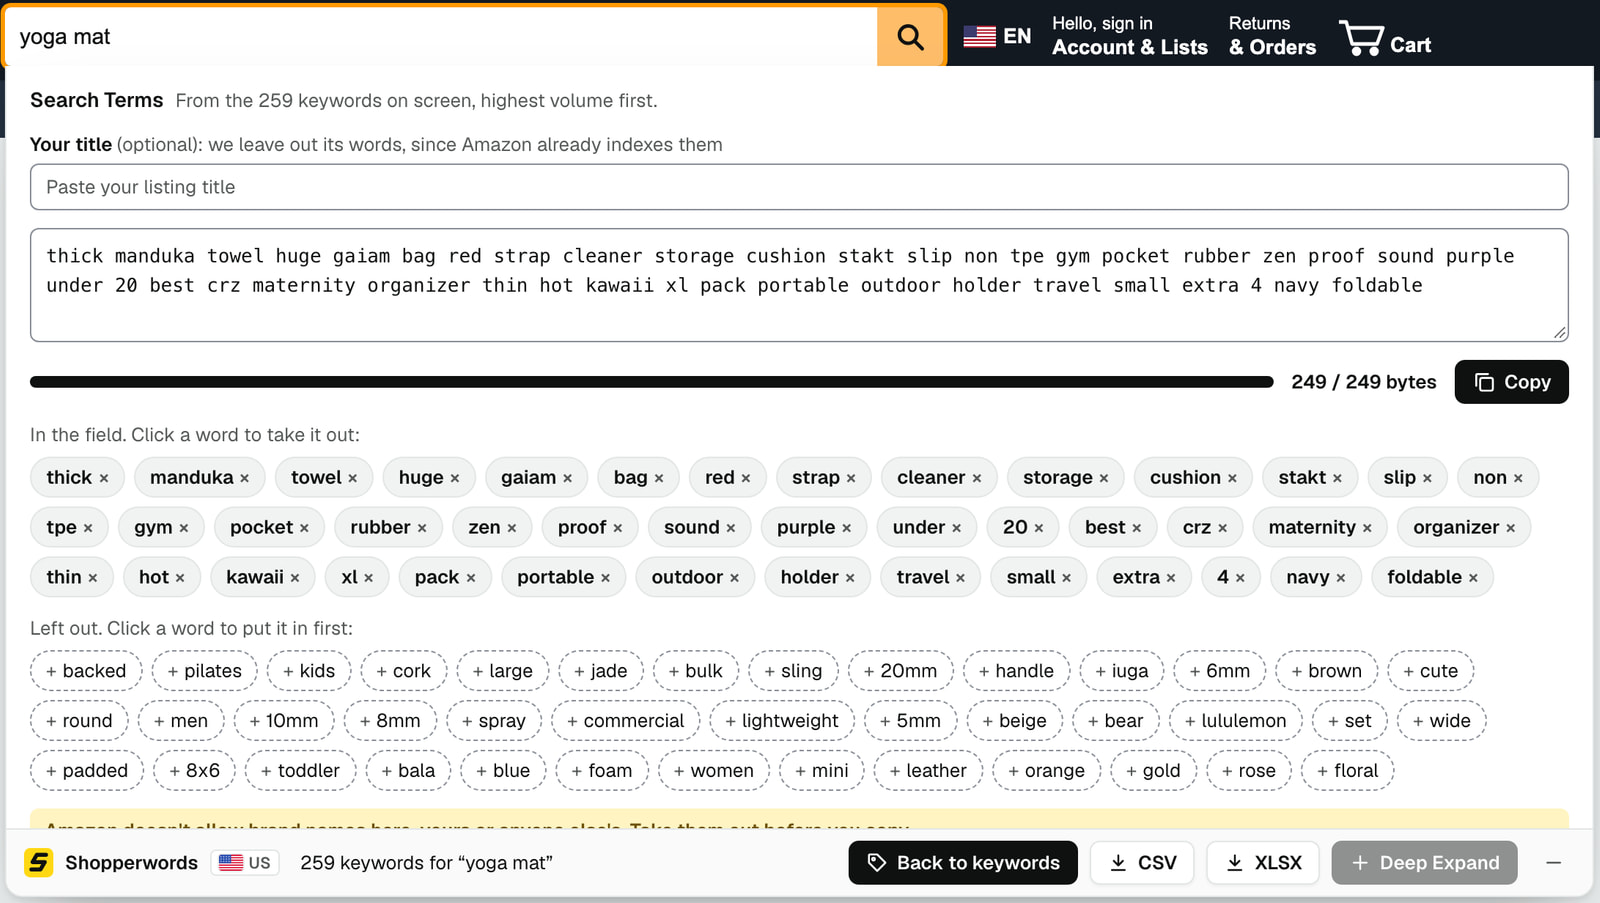The image size is (1600, 903).
Task: Remove the foldable chip
Action: pos(1432,577)
